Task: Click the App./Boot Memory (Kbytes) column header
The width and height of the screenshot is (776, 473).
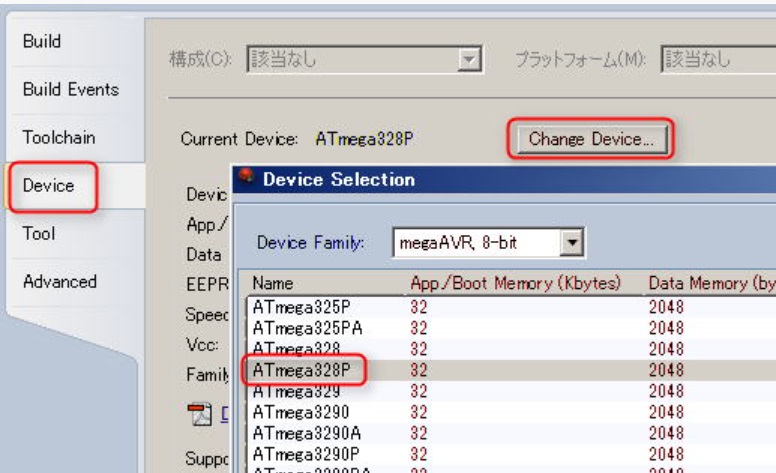Action: 516,284
